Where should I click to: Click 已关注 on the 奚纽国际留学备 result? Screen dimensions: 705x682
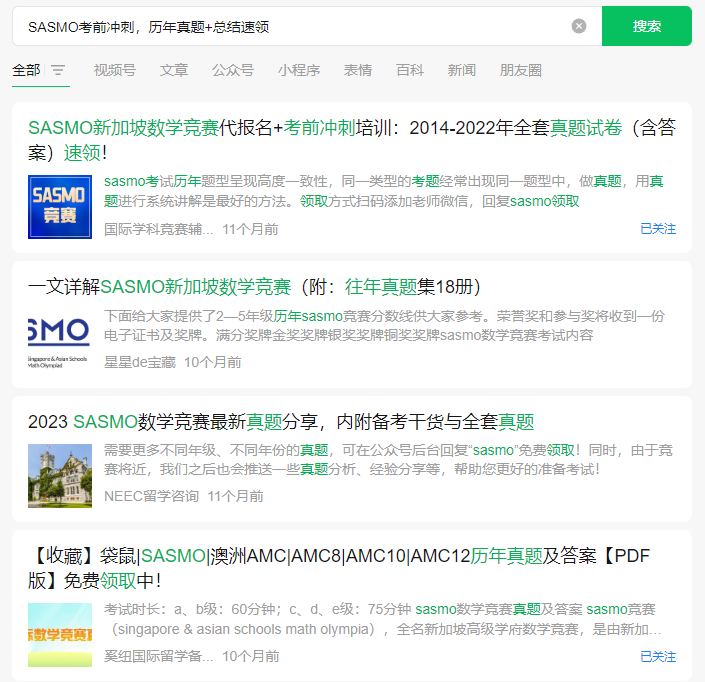coord(658,657)
